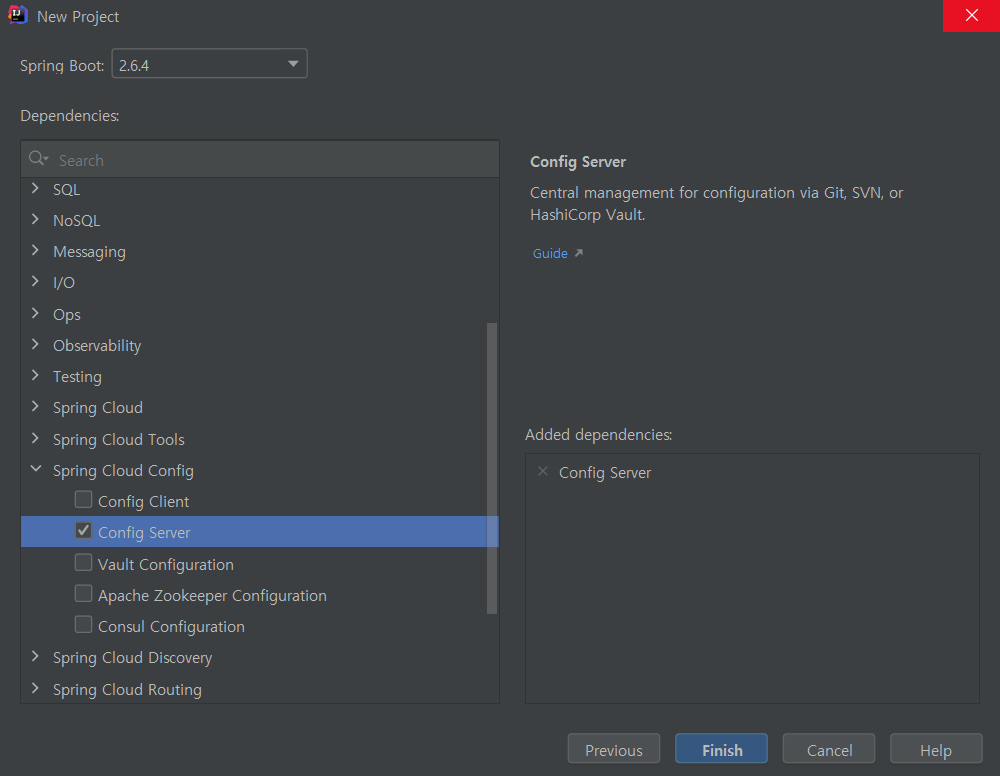The height and width of the screenshot is (776, 1000).
Task: Click the Previous button
Action: click(614, 749)
